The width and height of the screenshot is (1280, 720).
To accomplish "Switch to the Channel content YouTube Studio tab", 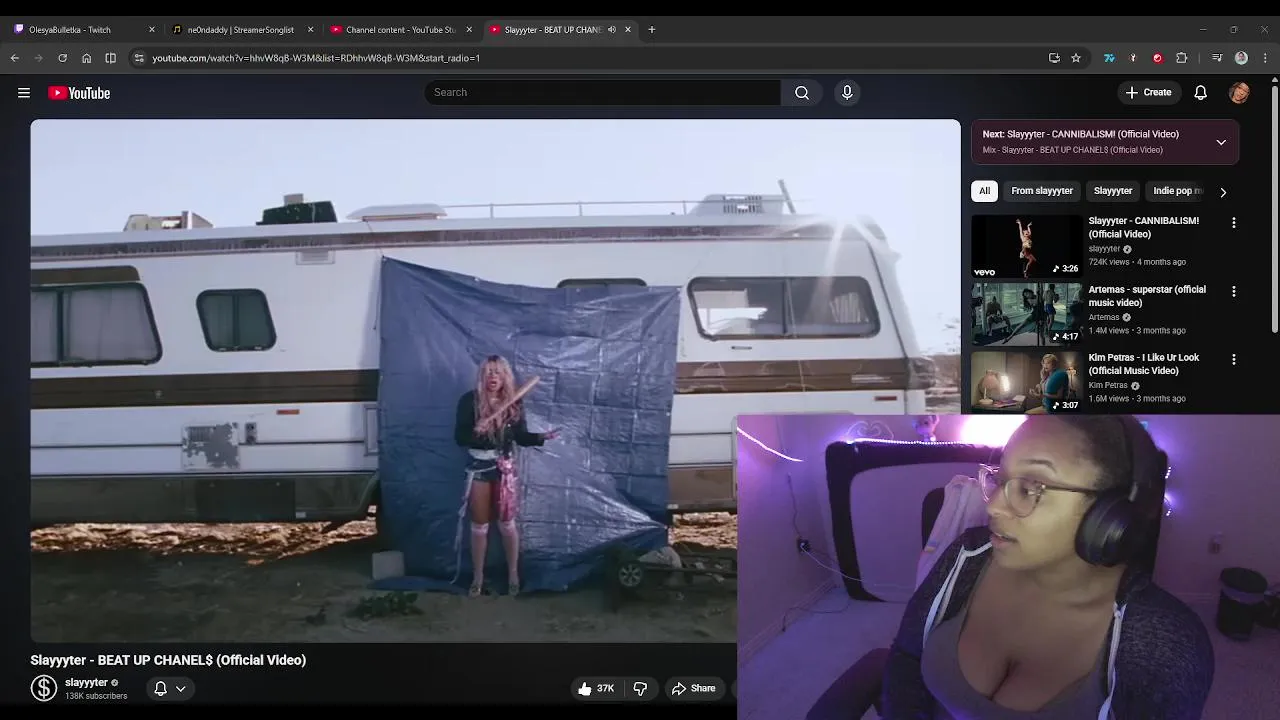I will 401,30.
